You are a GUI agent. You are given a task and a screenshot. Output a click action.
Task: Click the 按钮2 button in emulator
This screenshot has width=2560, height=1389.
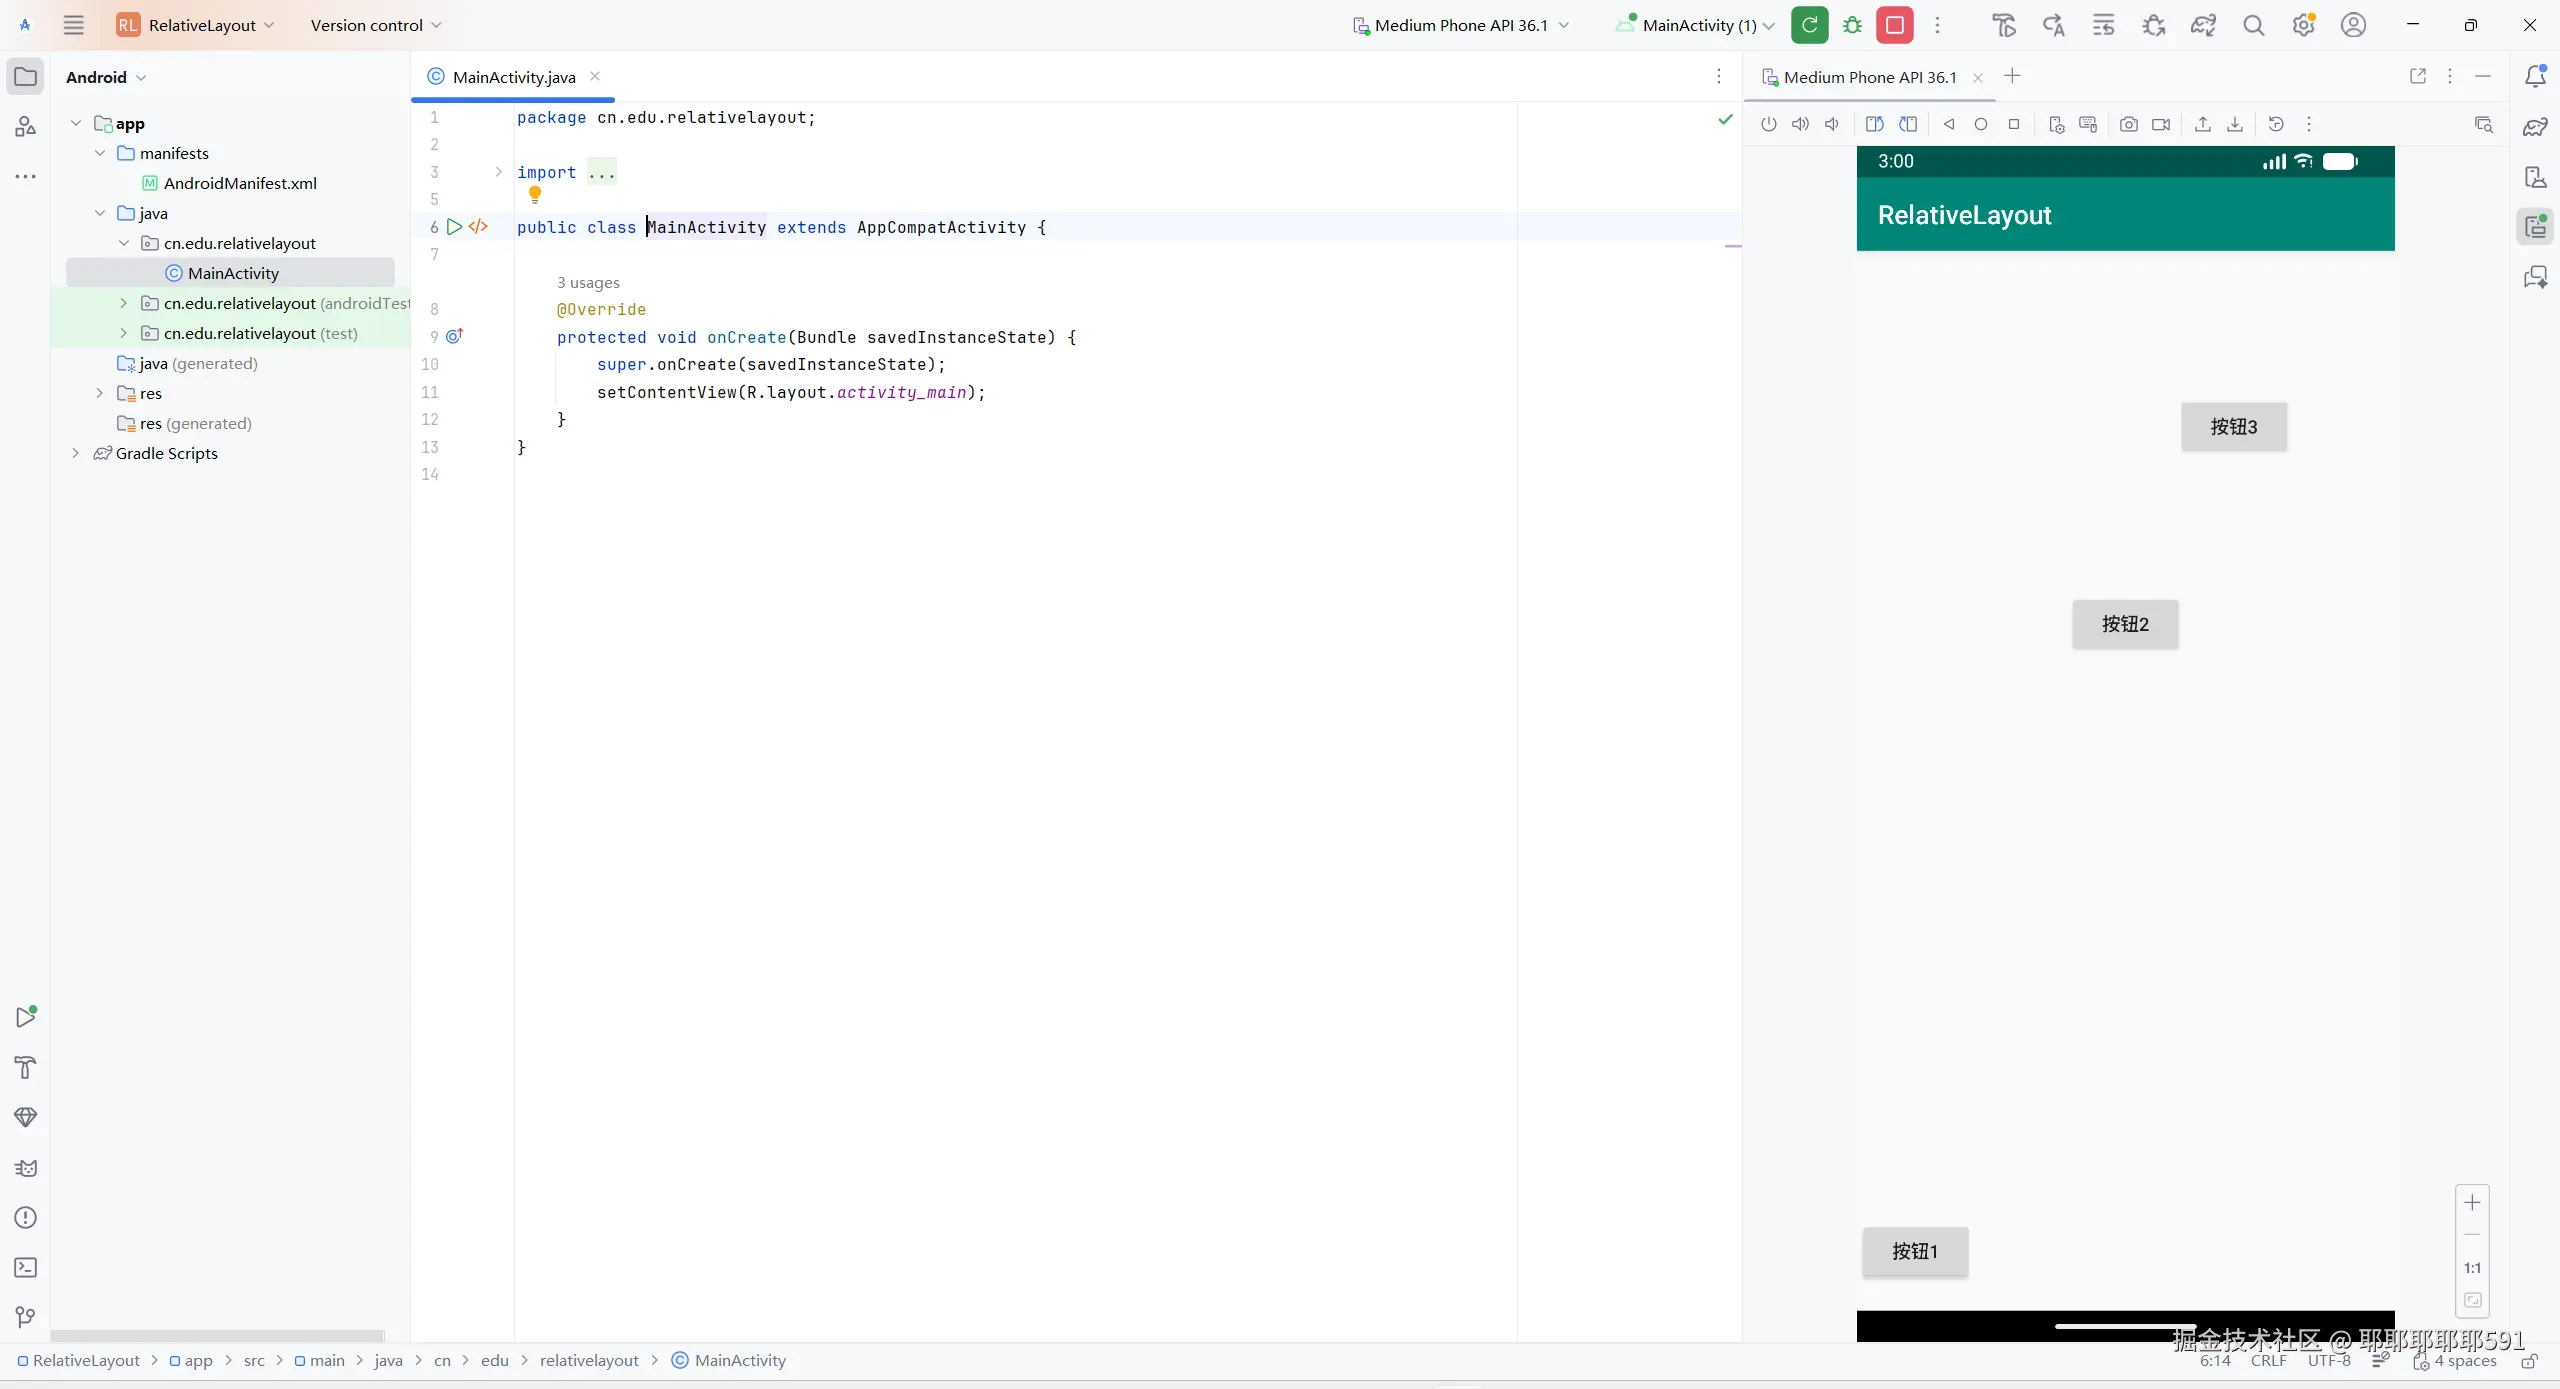2125,624
